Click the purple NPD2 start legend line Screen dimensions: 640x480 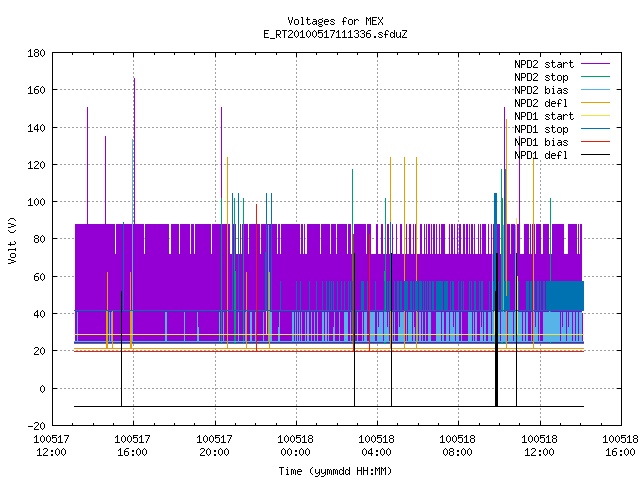595,64
